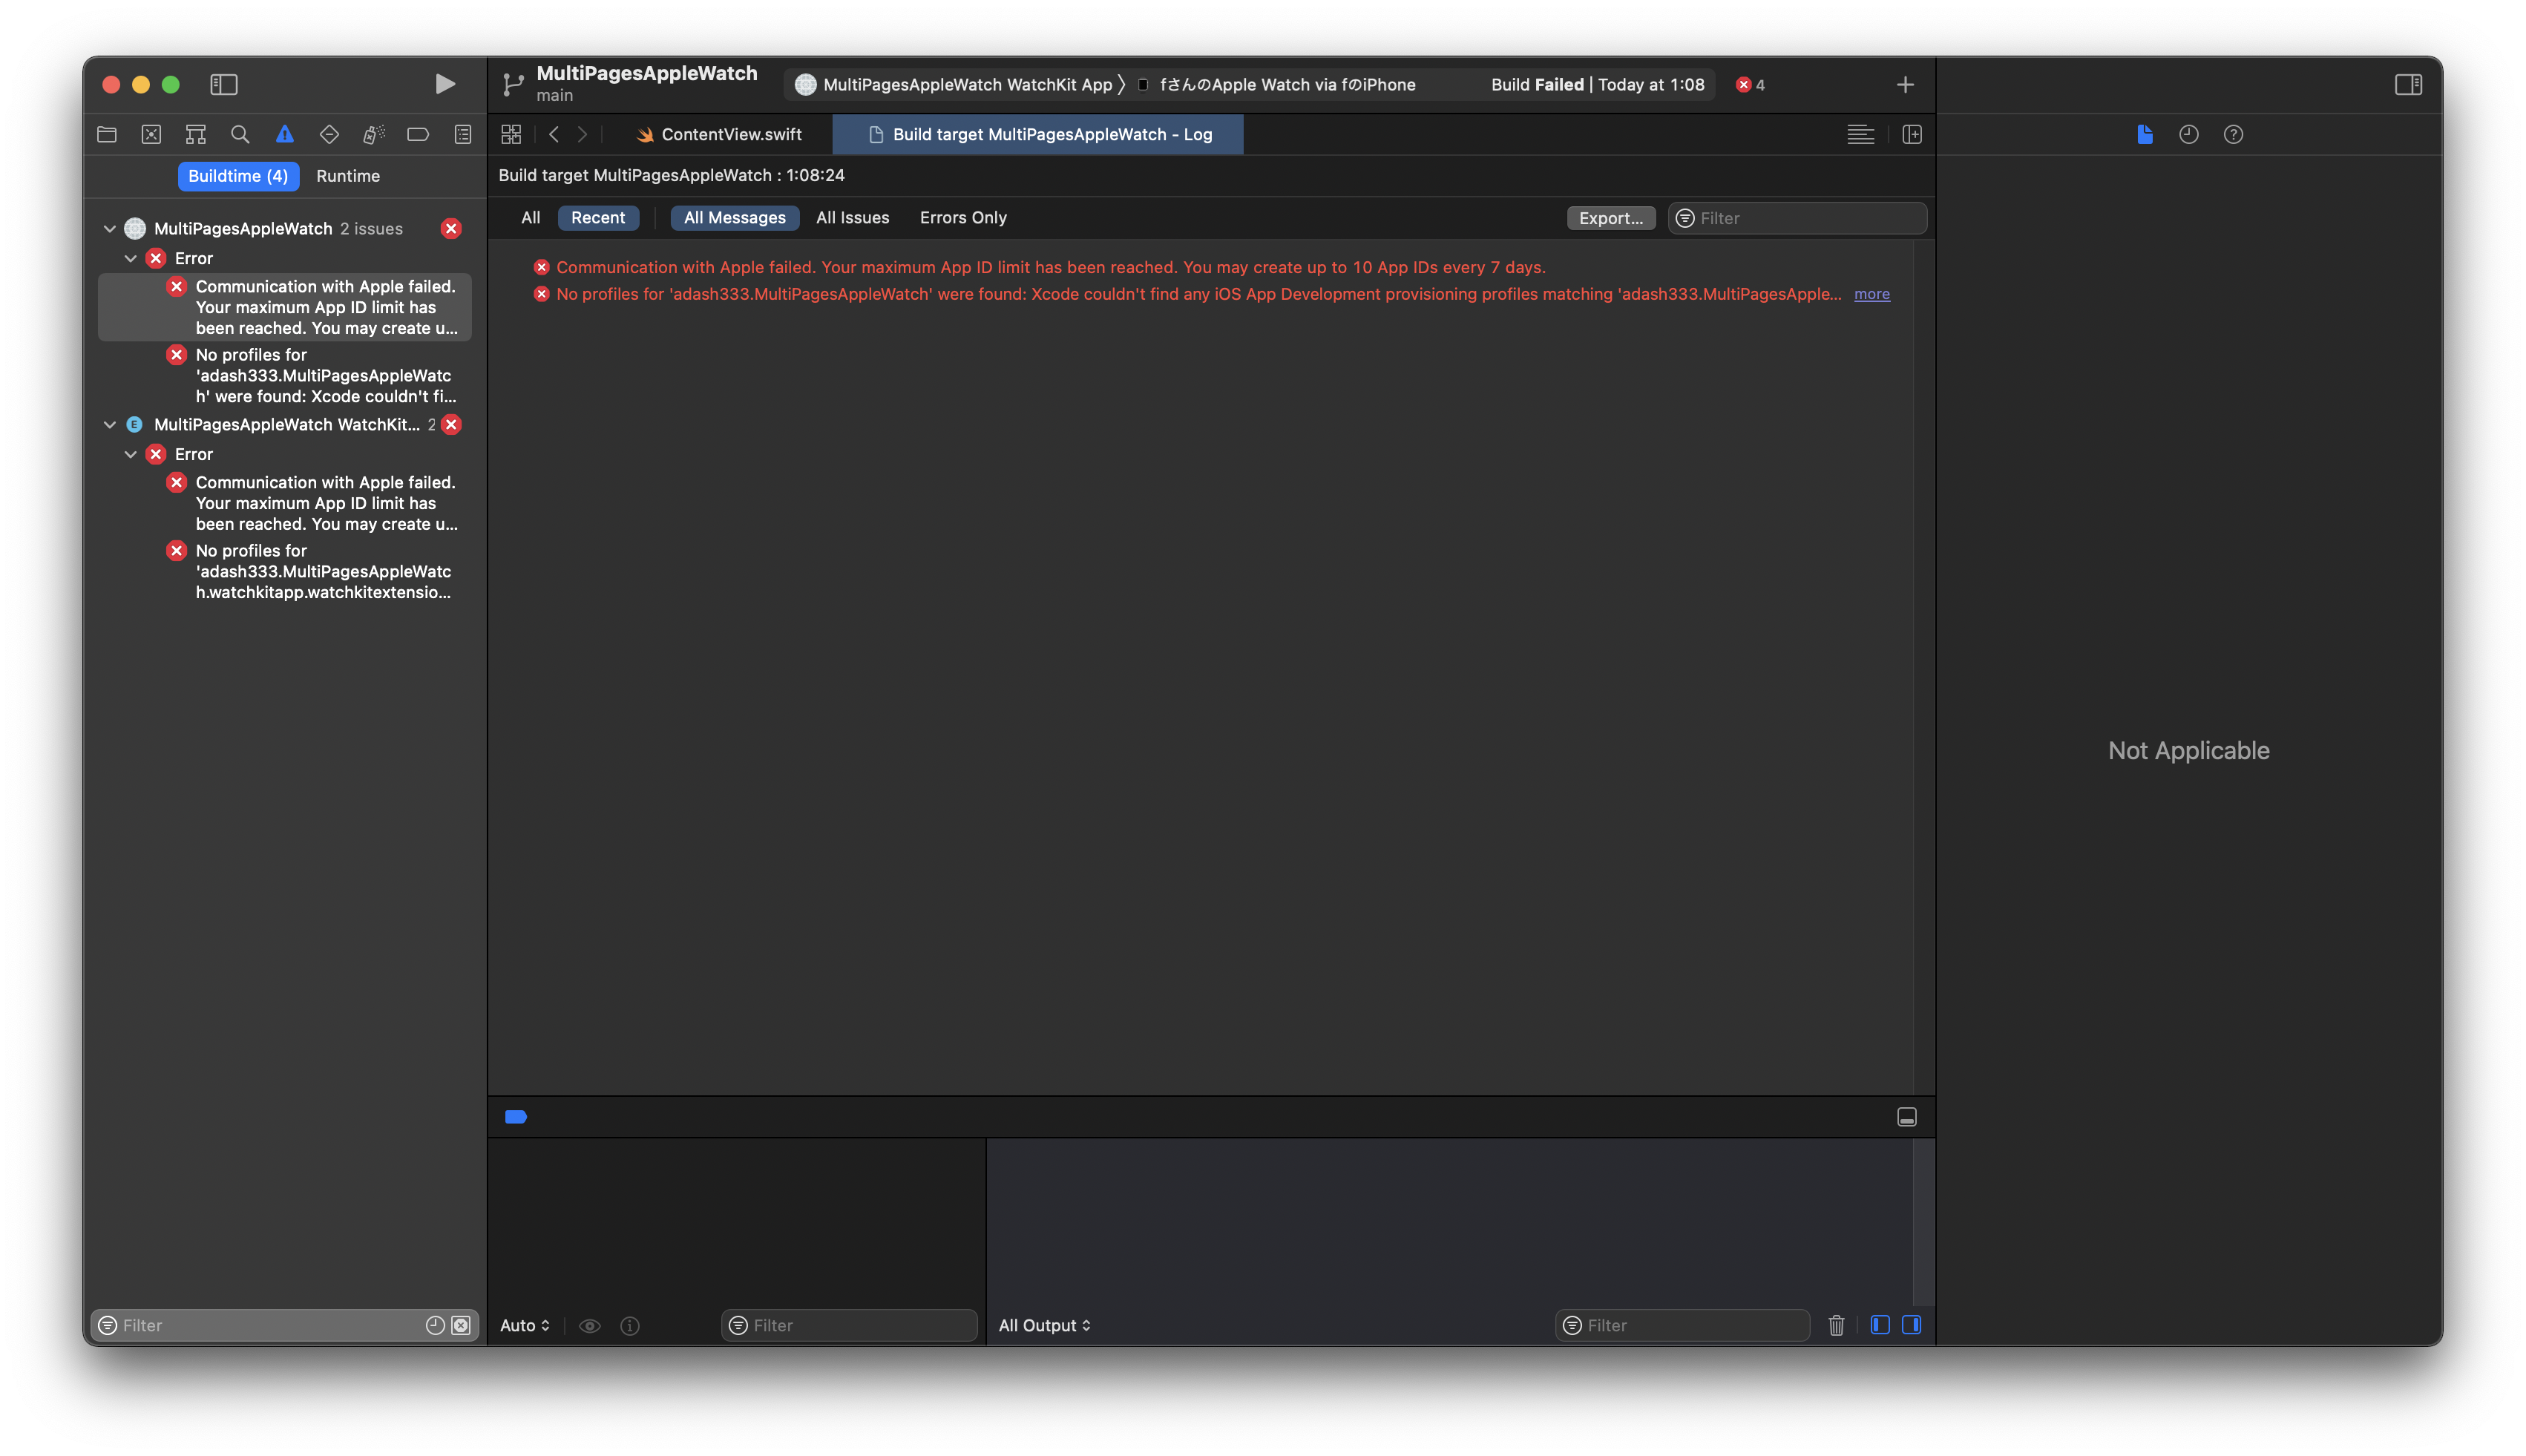Click the build log Filter field

pos(1797,218)
